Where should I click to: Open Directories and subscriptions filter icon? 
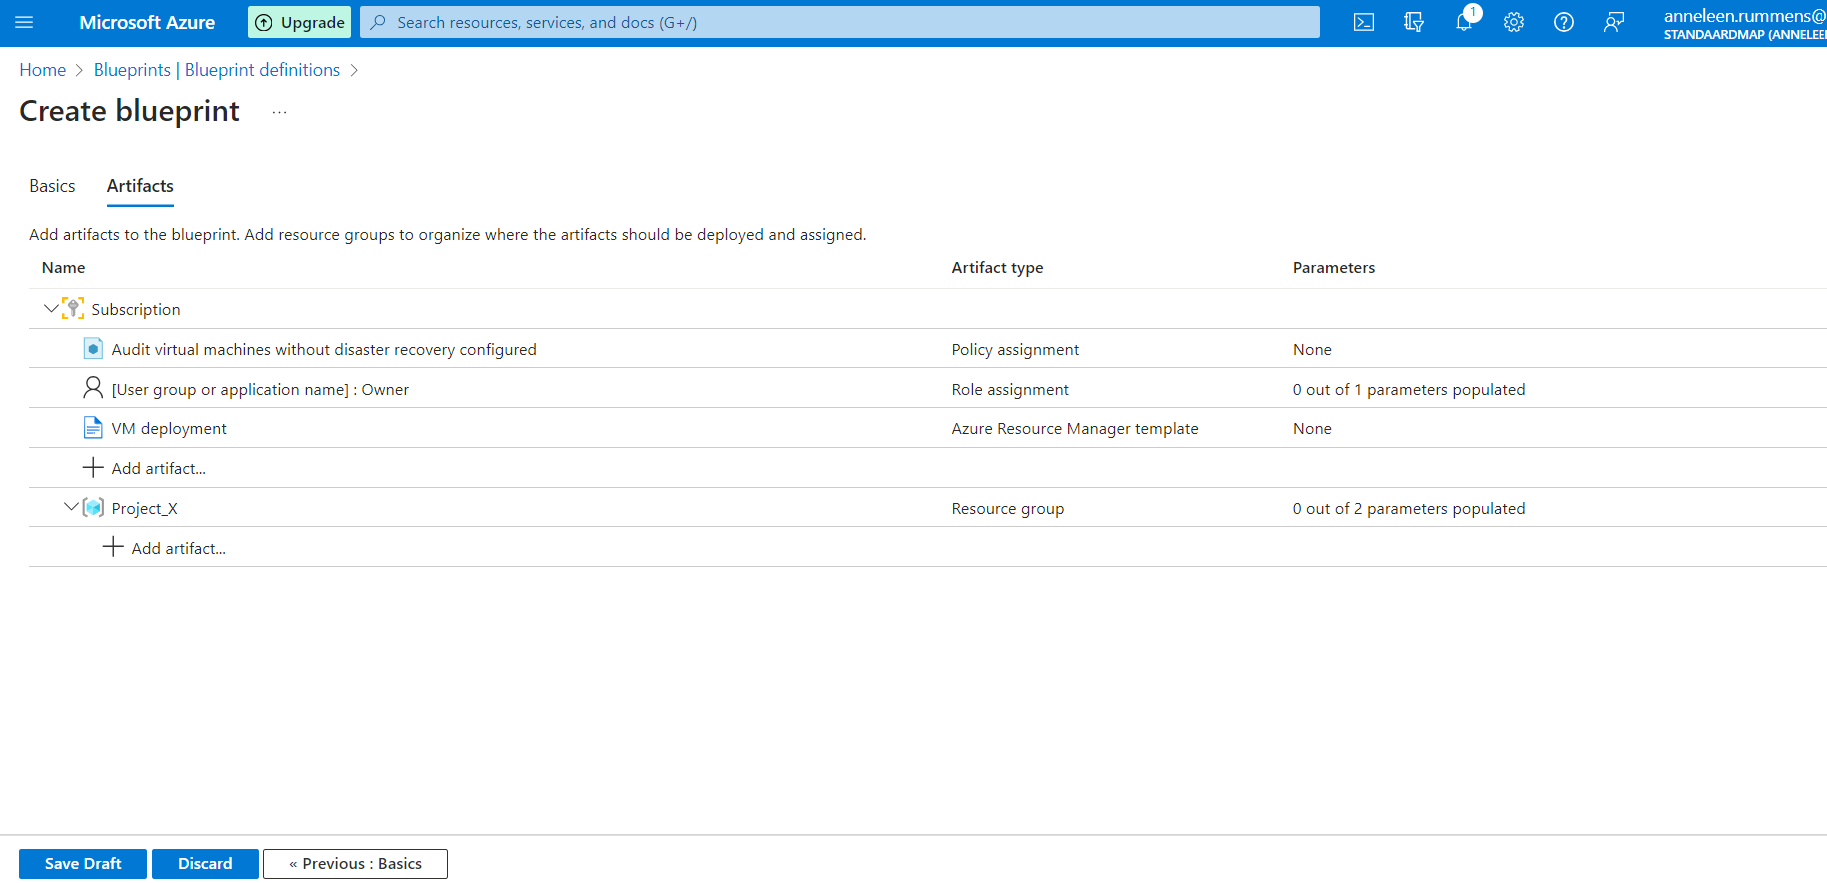pyautogui.click(x=1414, y=22)
